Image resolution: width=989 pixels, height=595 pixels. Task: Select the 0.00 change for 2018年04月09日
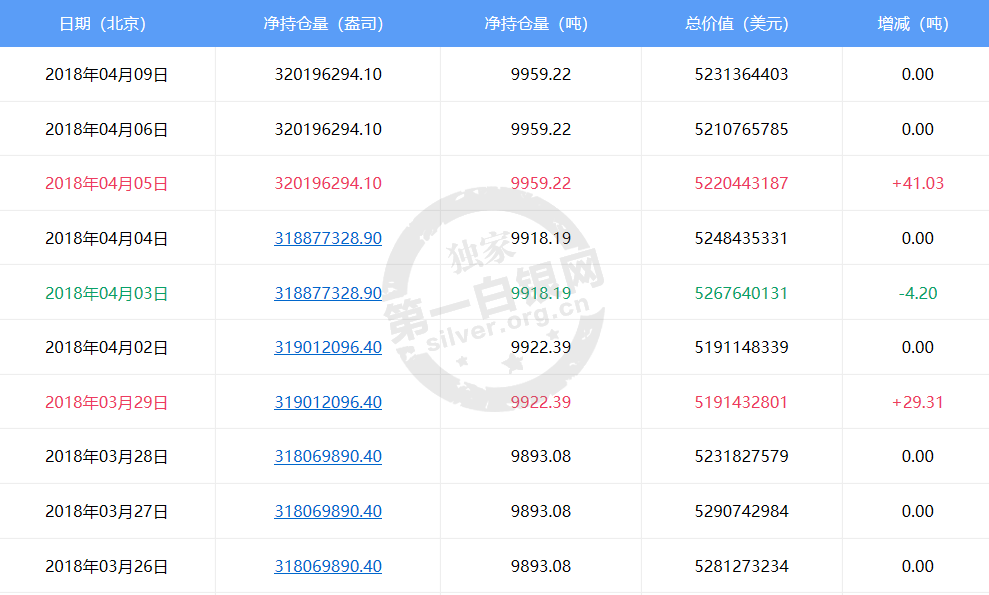(x=918, y=74)
